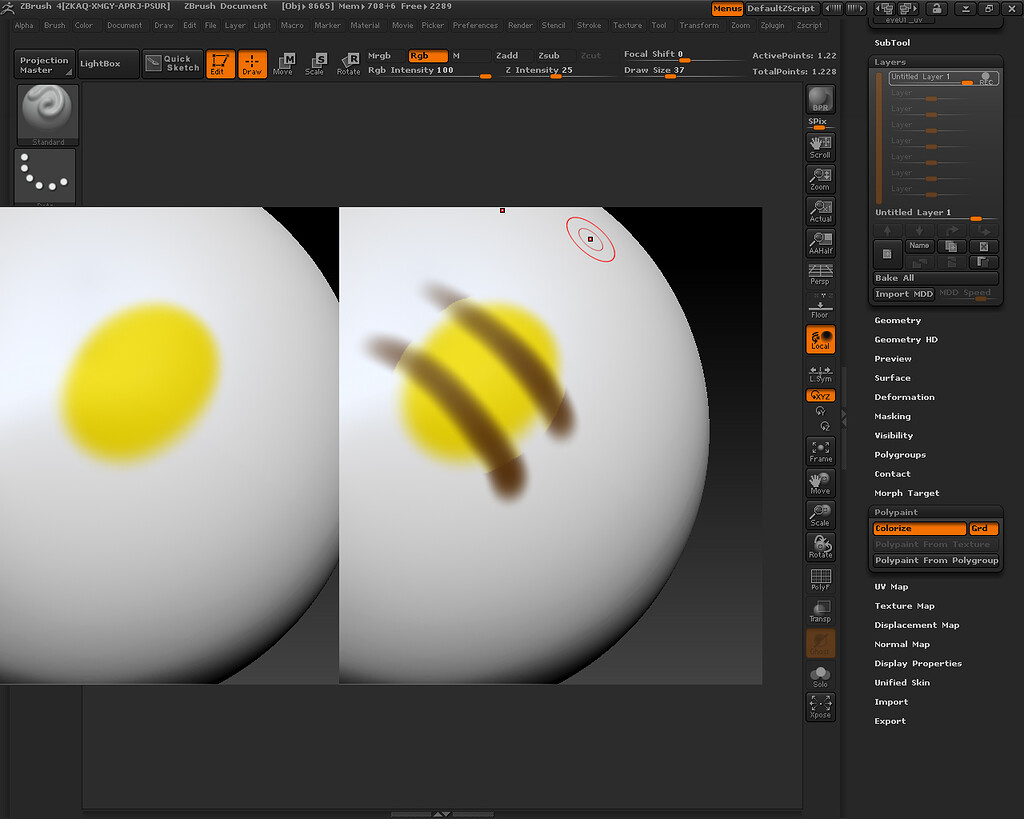Select the Standard brush thumbnail
Viewport: 1024px width, 819px height.
[x=47, y=113]
